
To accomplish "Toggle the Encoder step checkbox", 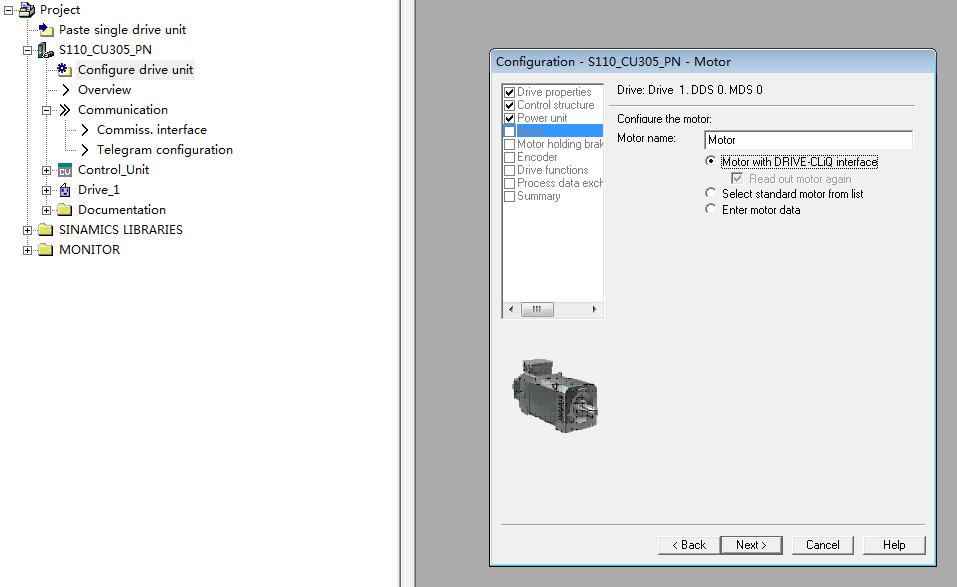I will point(510,157).
